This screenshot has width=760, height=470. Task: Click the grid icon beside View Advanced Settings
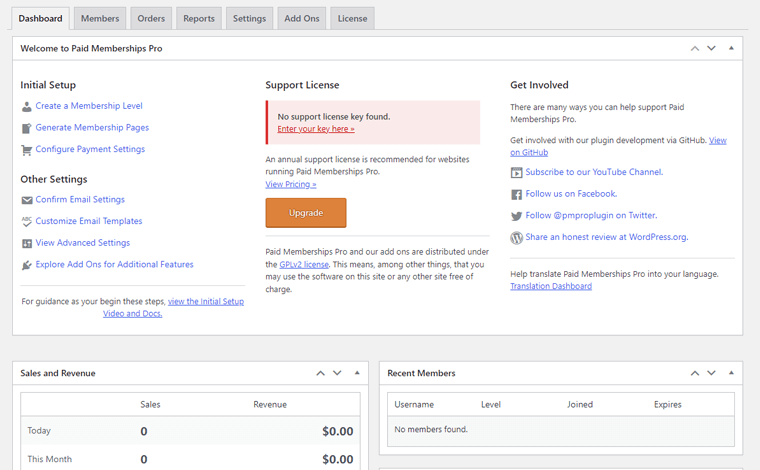click(27, 243)
